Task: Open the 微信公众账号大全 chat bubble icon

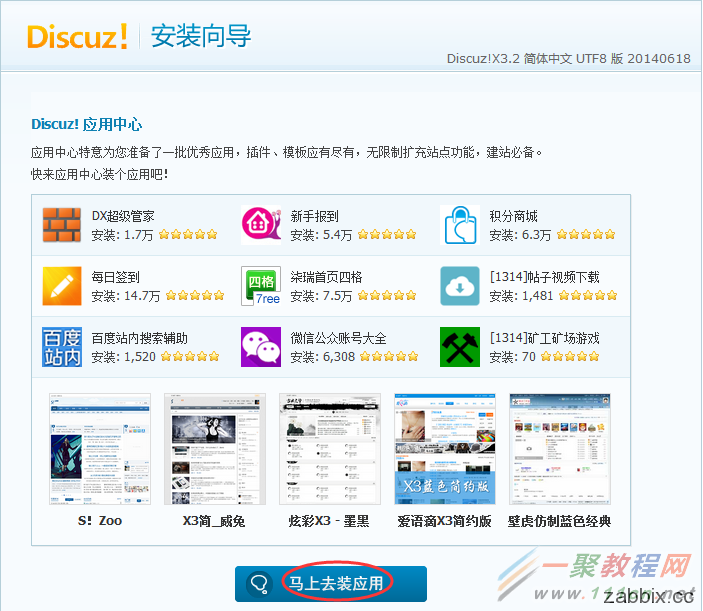Action: [x=261, y=347]
